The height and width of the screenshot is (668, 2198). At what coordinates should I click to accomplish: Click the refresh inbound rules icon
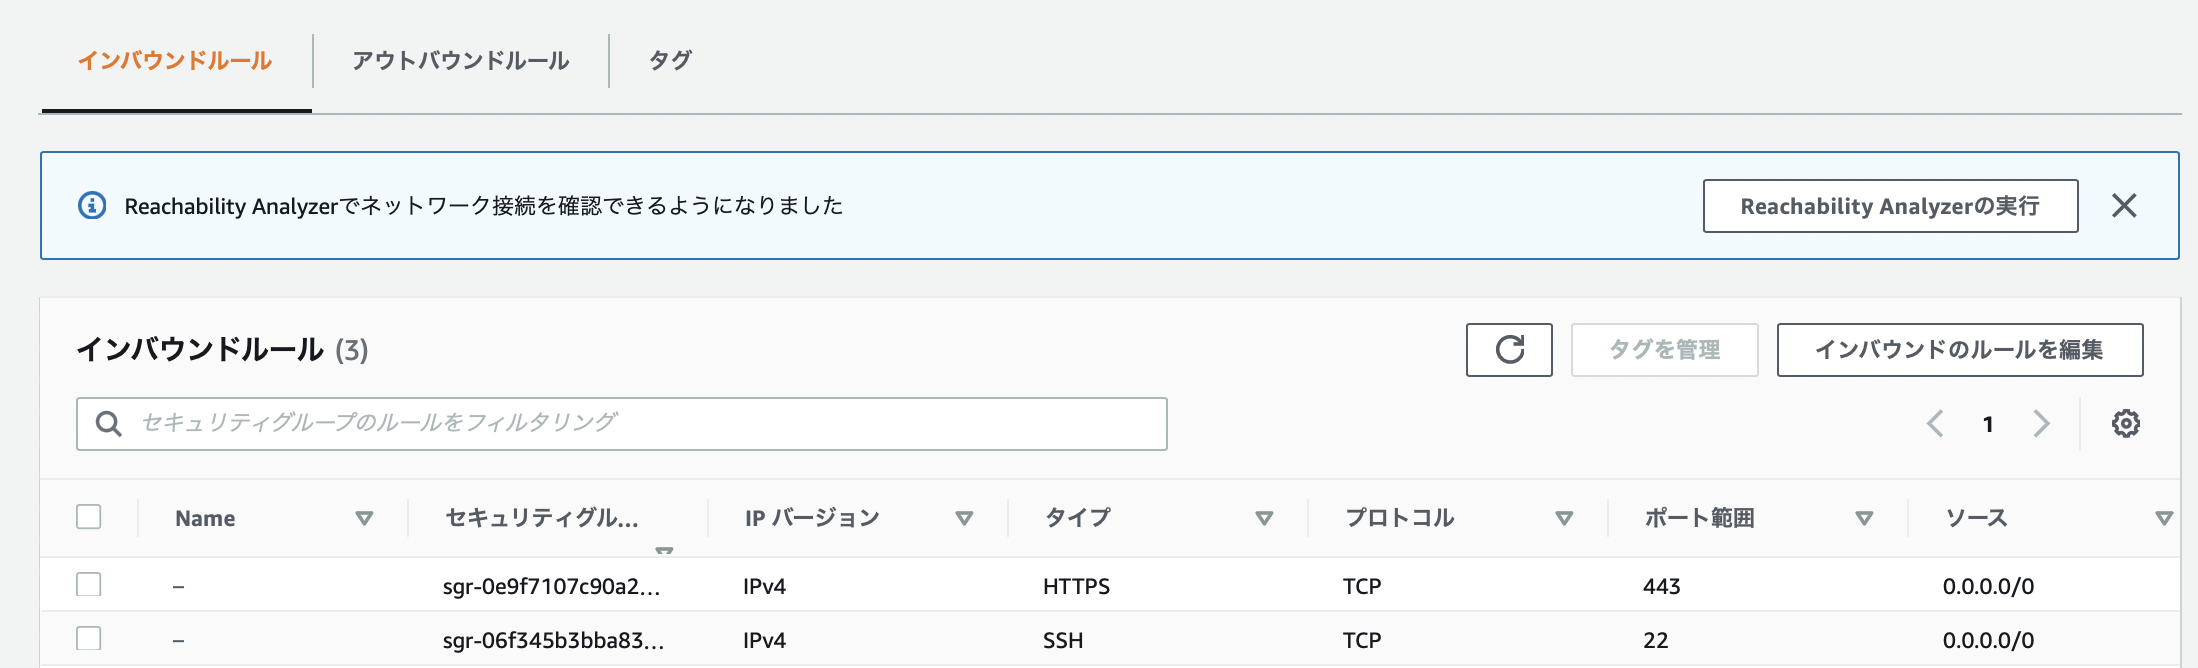pos(1509,350)
